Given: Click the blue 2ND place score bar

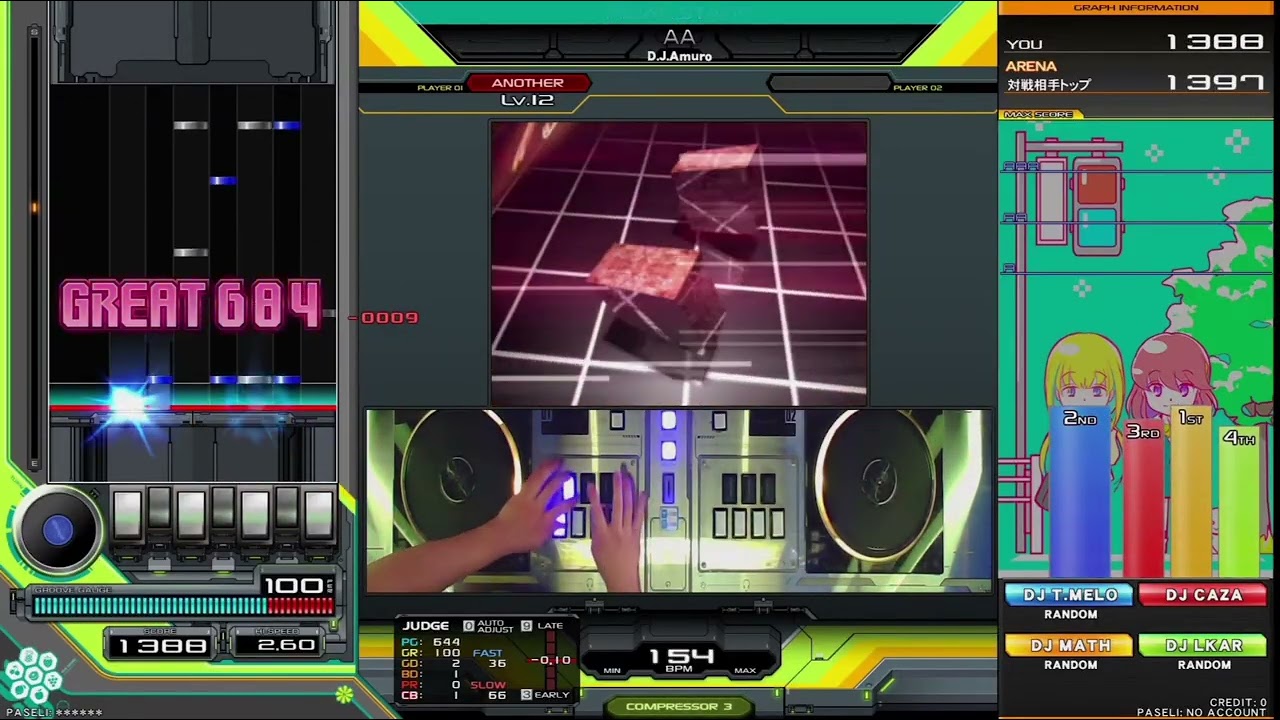Looking at the screenshot, I should 1080,492.
